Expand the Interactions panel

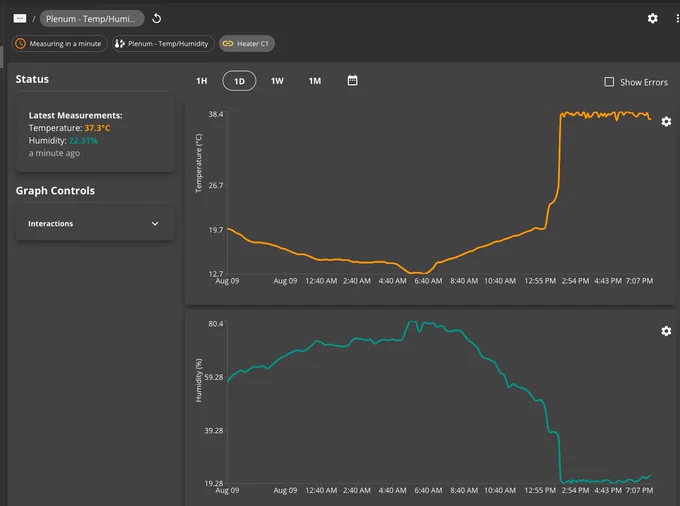(95, 224)
